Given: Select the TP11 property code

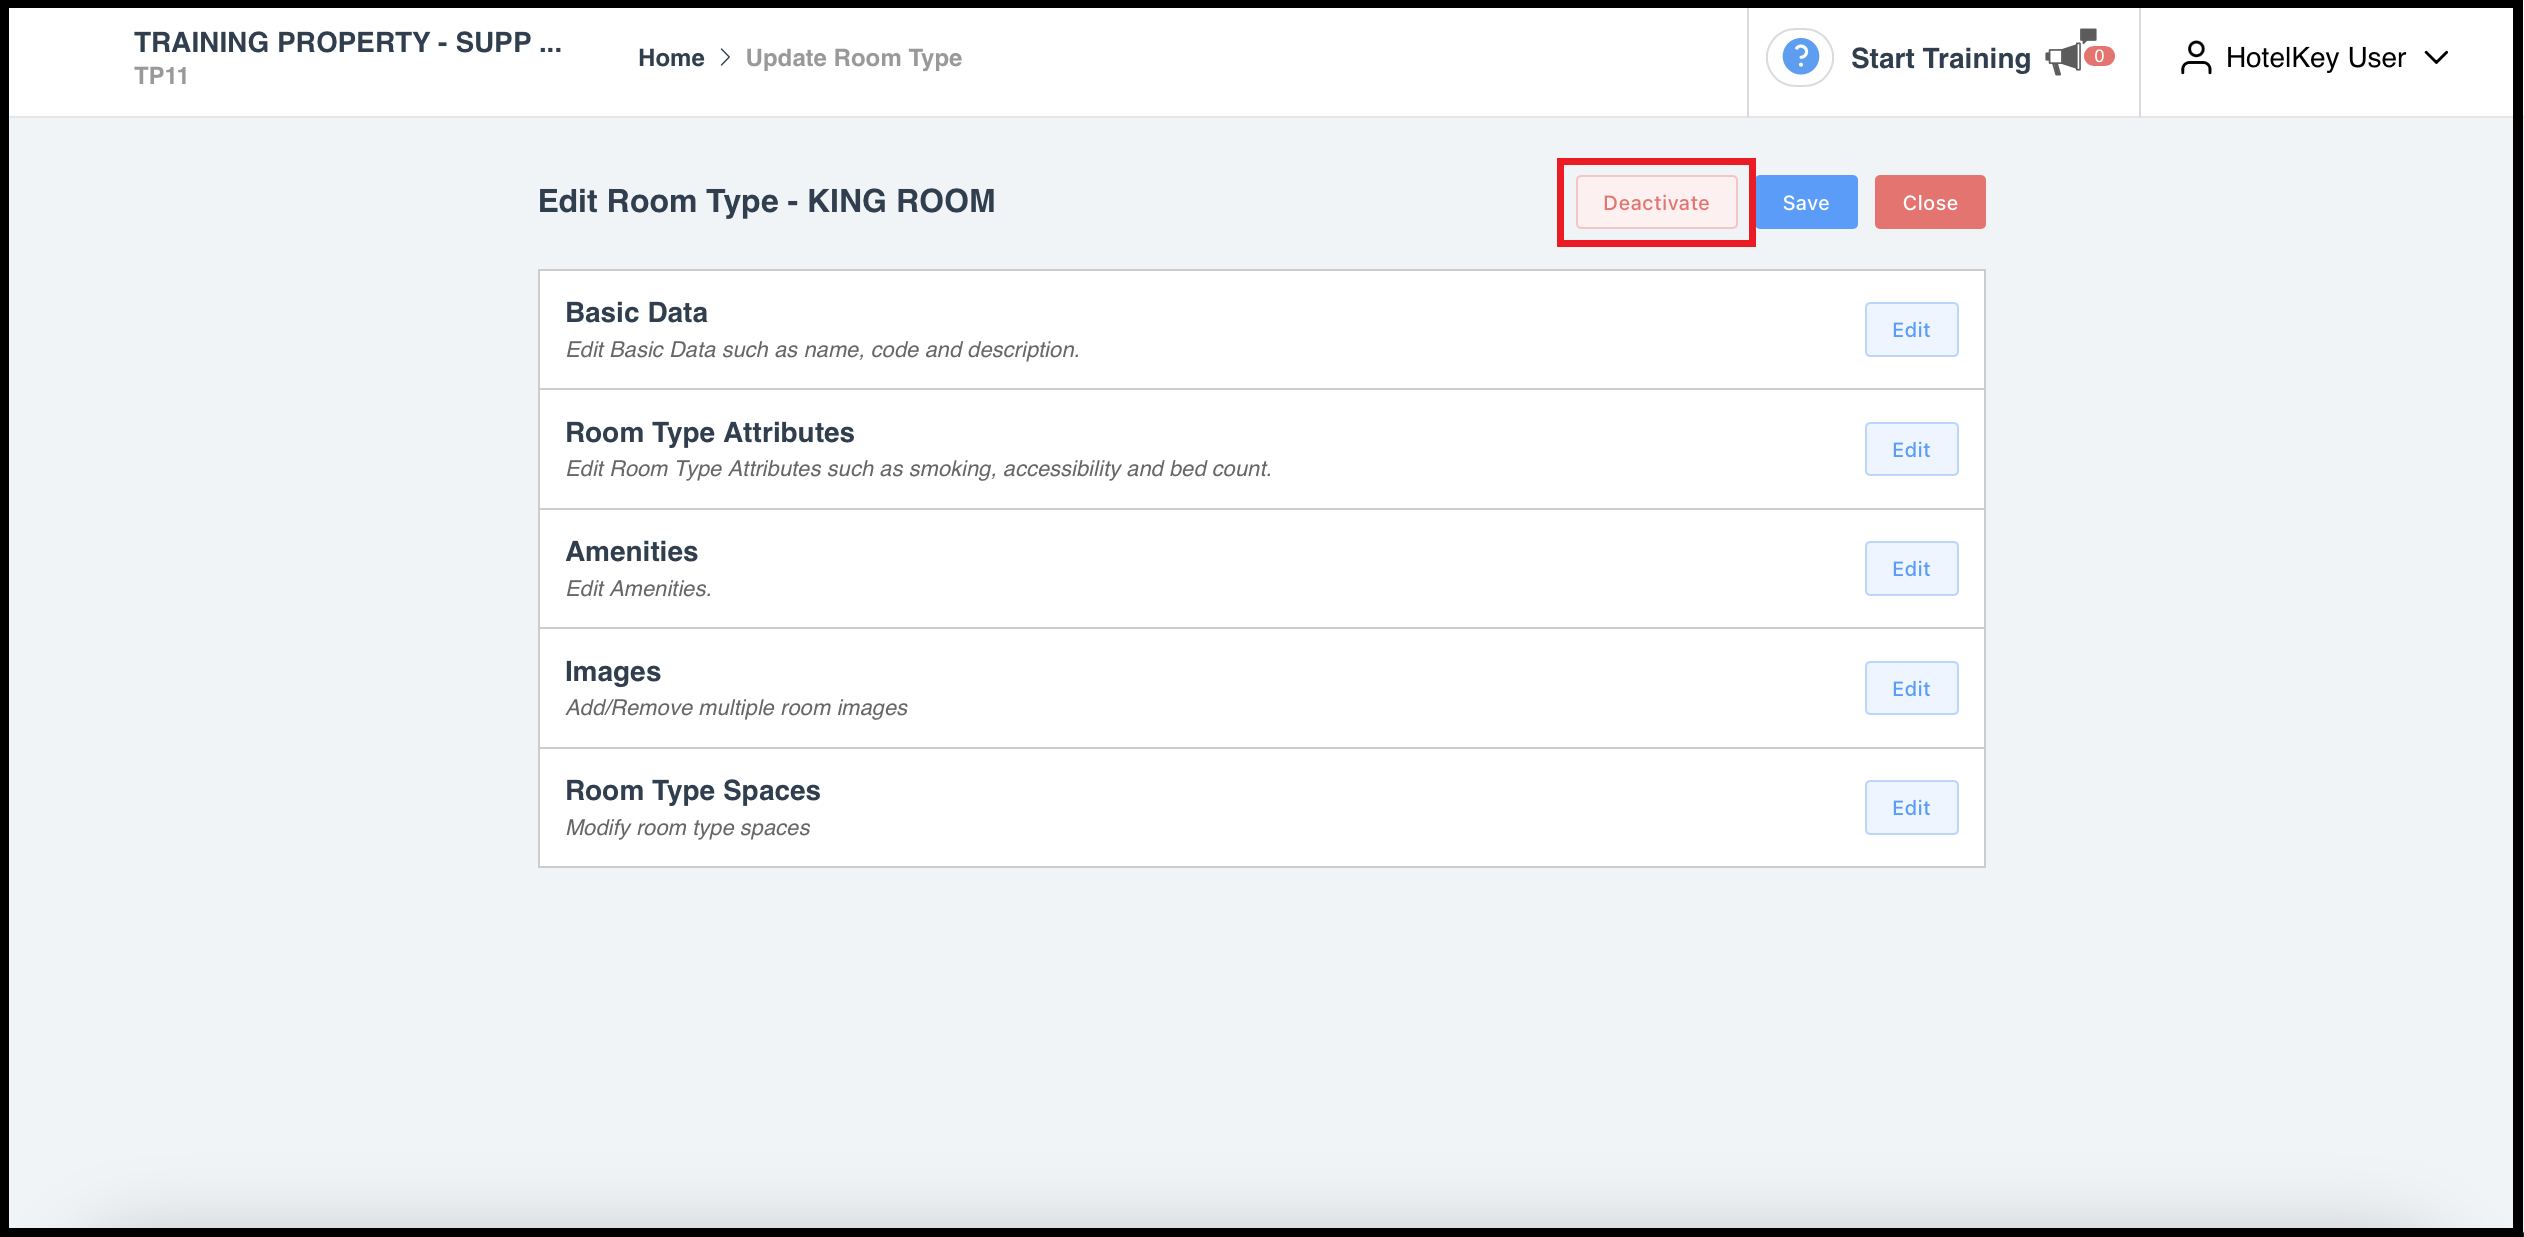Looking at the screenshot, I should click(160, 75).
